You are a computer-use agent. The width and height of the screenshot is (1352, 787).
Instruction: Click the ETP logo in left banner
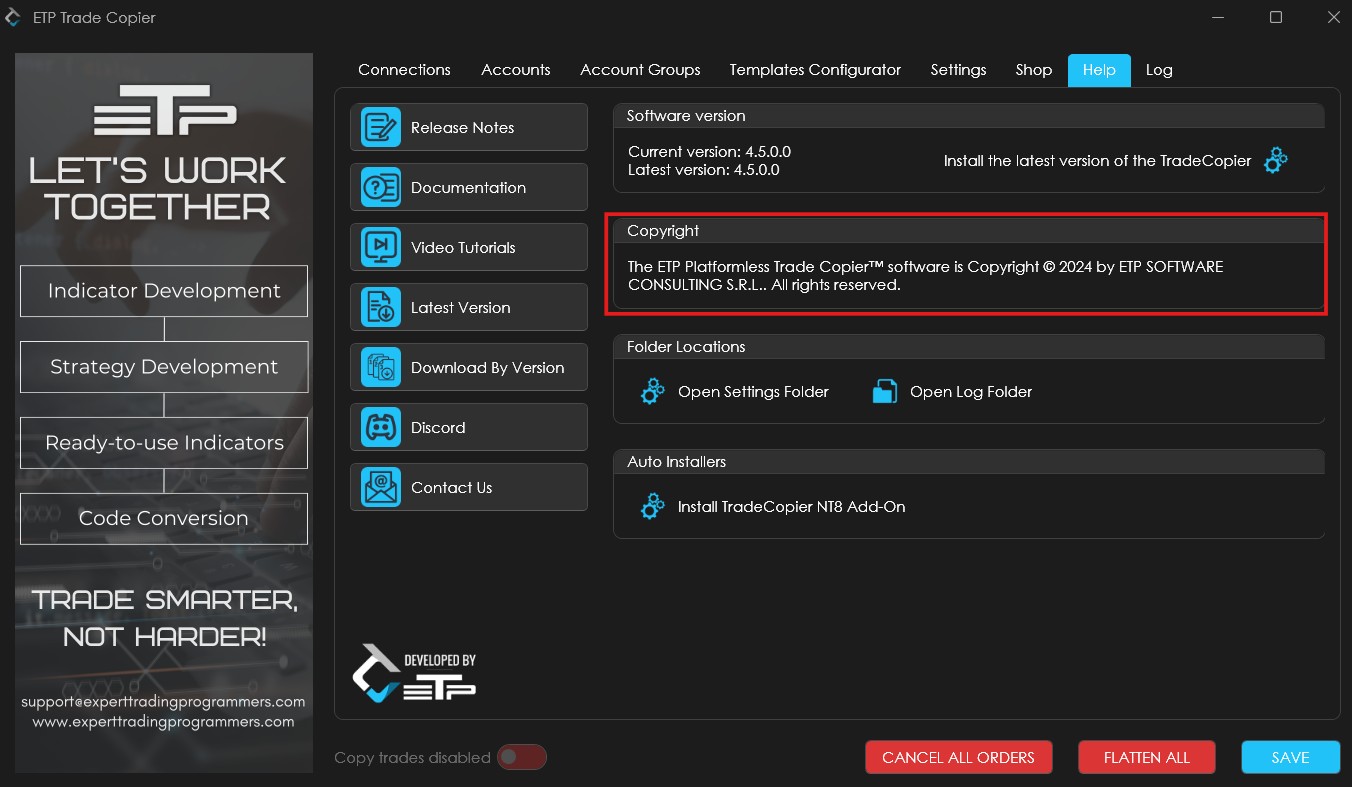point(164,110)
